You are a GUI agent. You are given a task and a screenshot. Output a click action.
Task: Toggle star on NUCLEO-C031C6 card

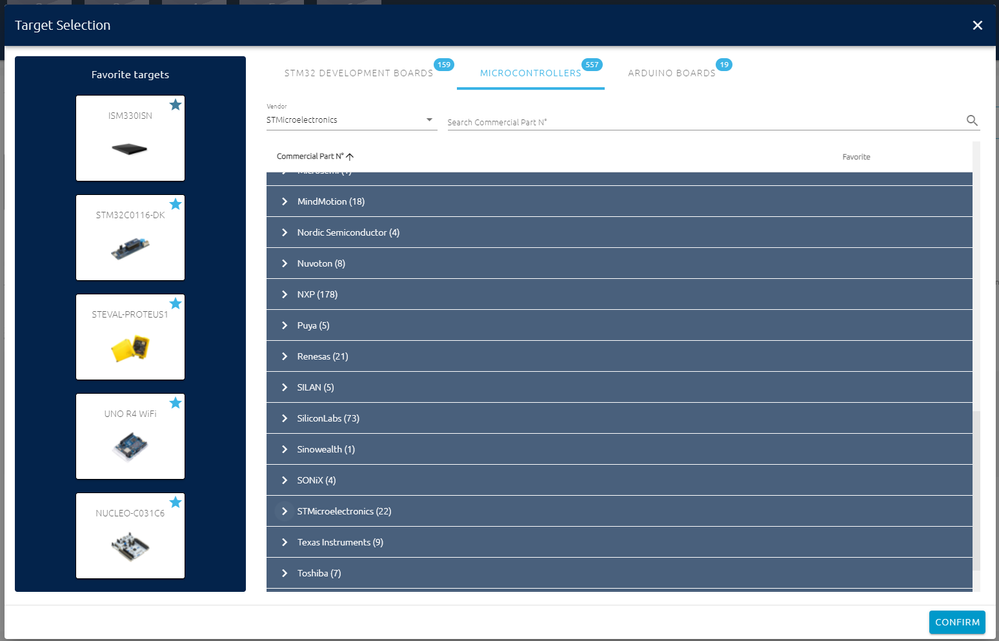(x=175, y=502)
